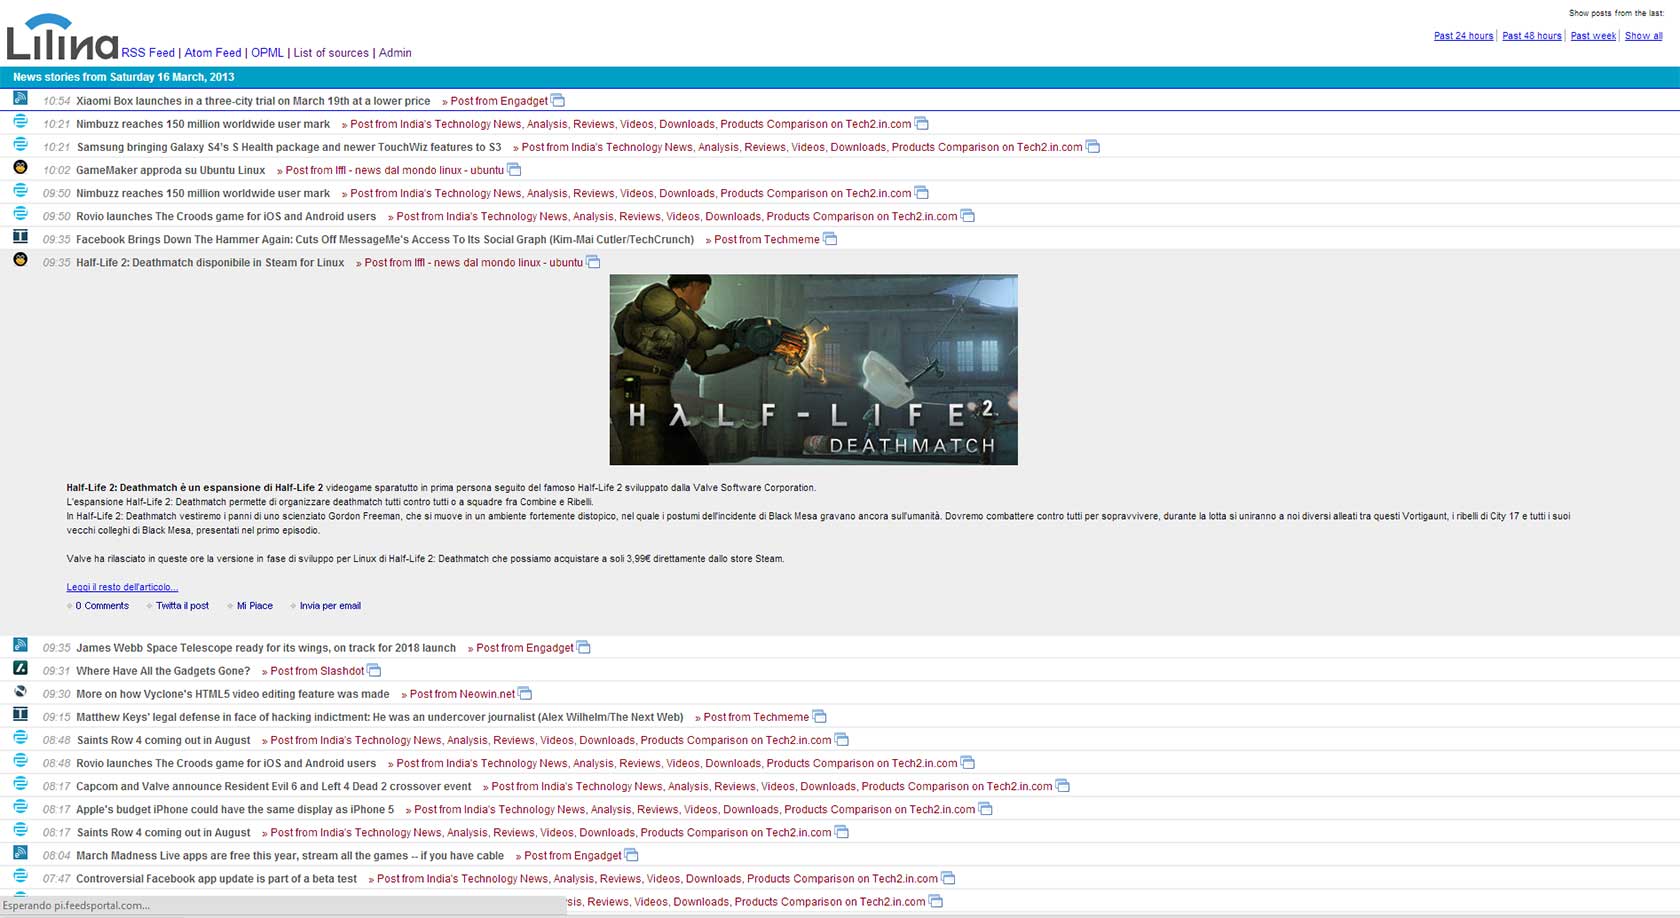Open new-window icon on March Madness row
1680x918 pixels.
coord(632,854)
